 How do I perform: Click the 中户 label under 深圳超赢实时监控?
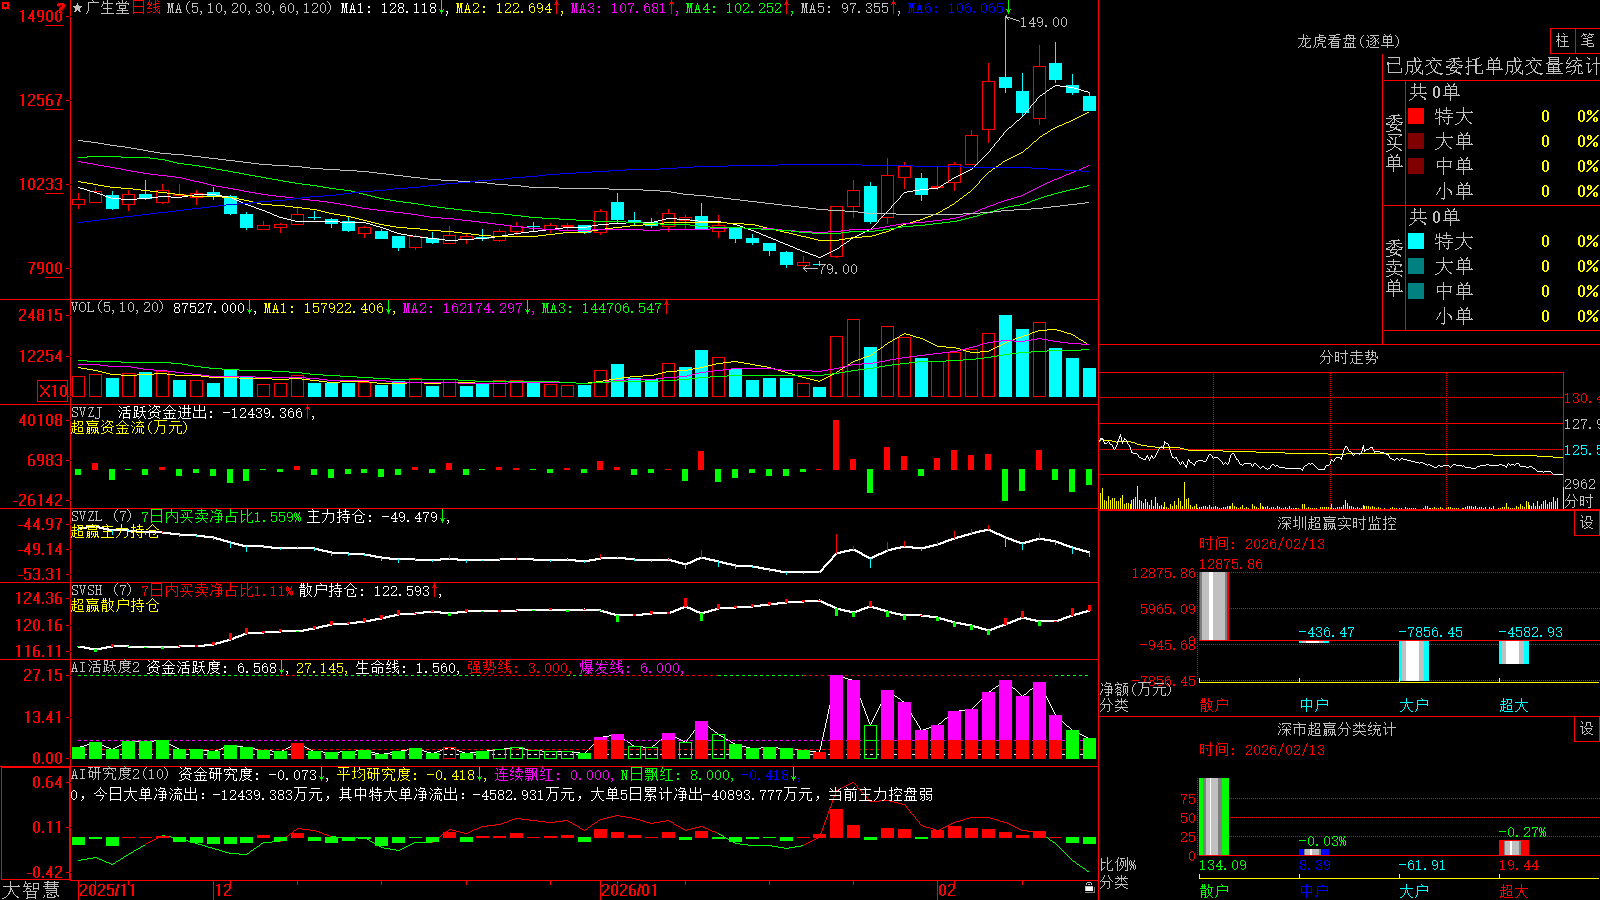tap(1314, 705)
